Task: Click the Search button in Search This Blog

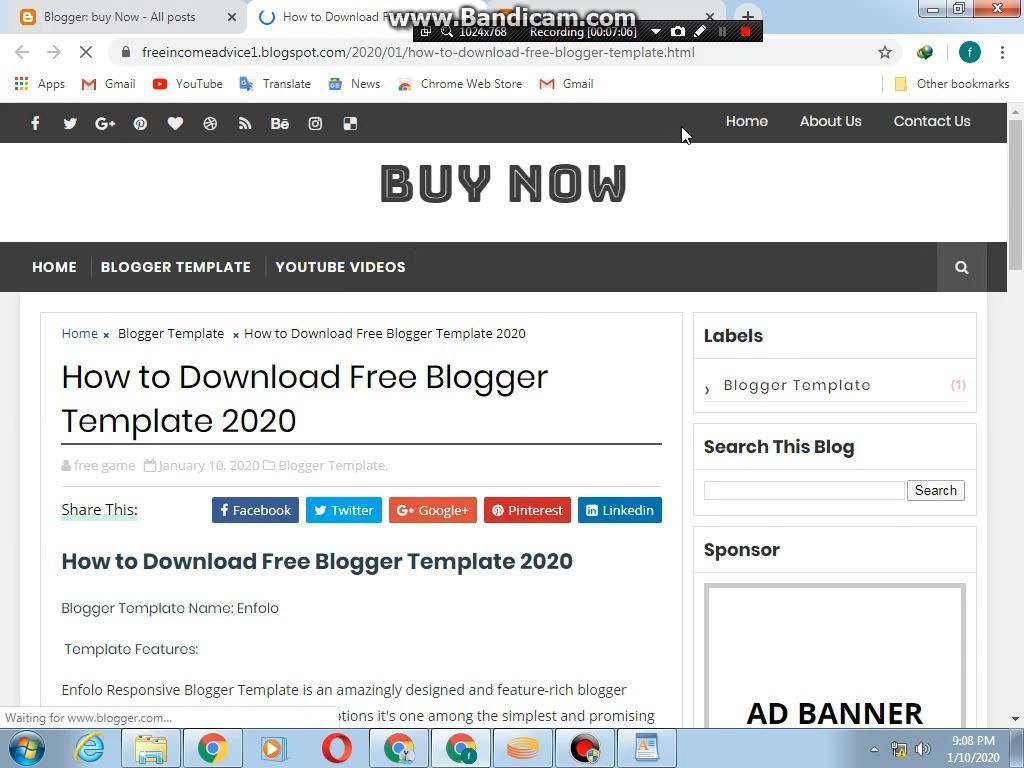Action: click(935, 490)
